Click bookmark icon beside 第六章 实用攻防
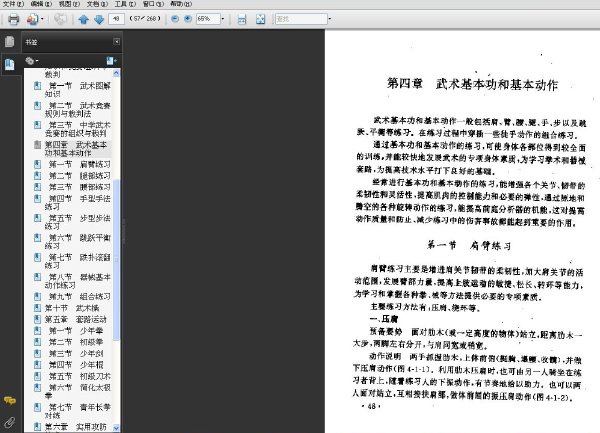Viewport: 600px width, 433px height. tap(38, 426)
